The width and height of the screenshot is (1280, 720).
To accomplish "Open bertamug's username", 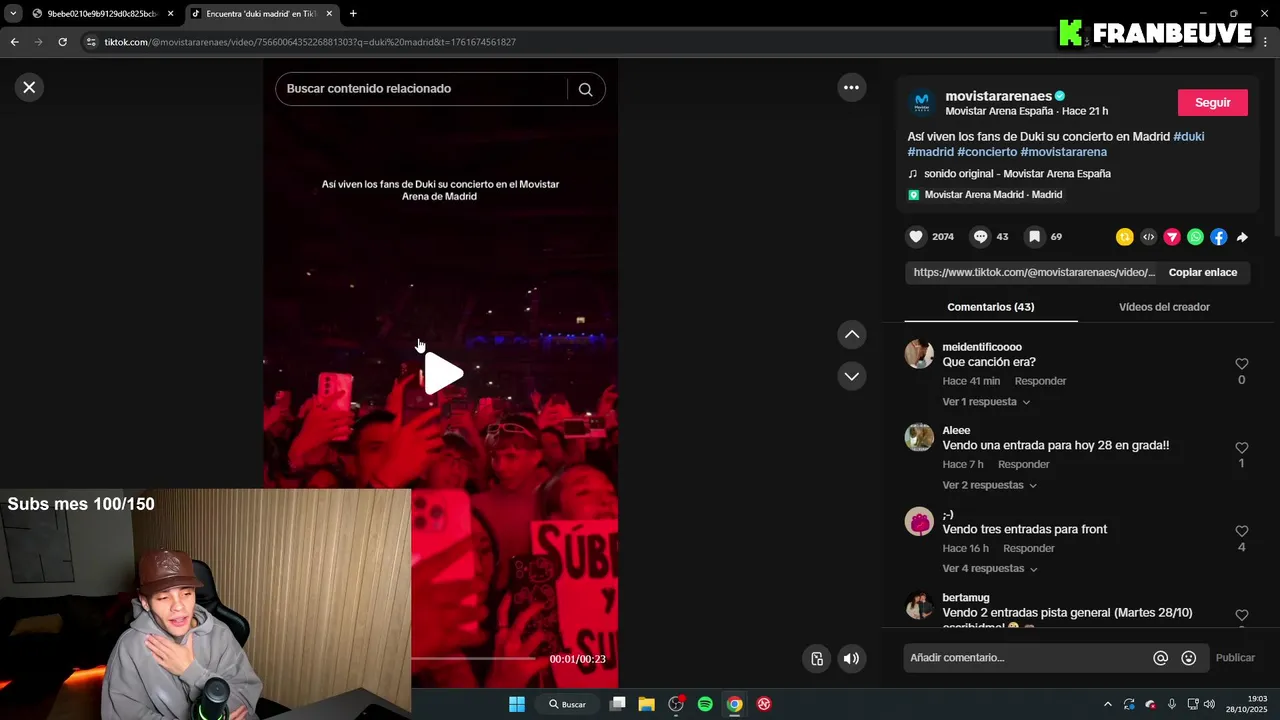I will point(966,598).
